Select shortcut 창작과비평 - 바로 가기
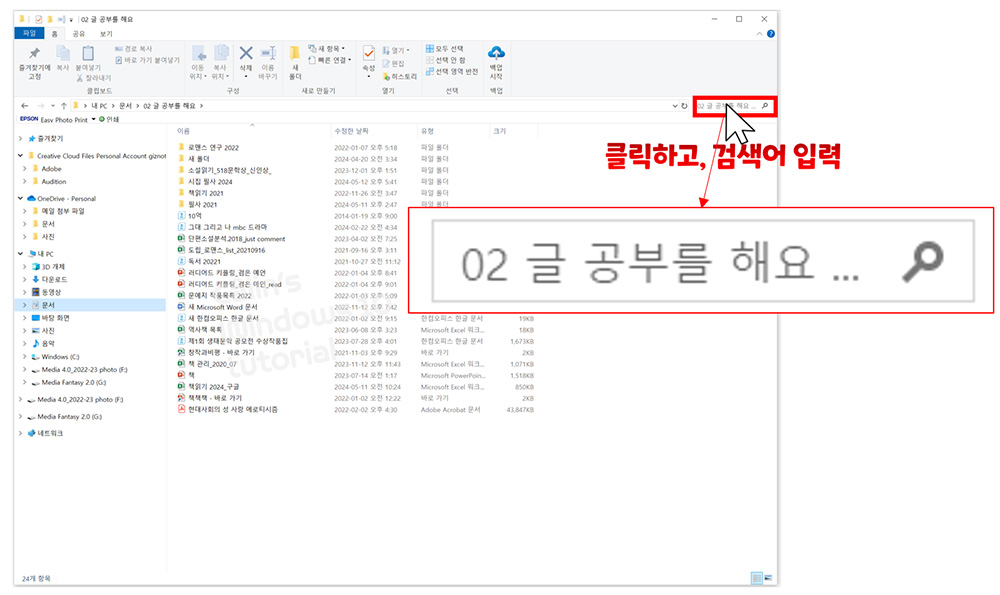This screenshot has width=1000, height=595. click(x=221, y=353)
